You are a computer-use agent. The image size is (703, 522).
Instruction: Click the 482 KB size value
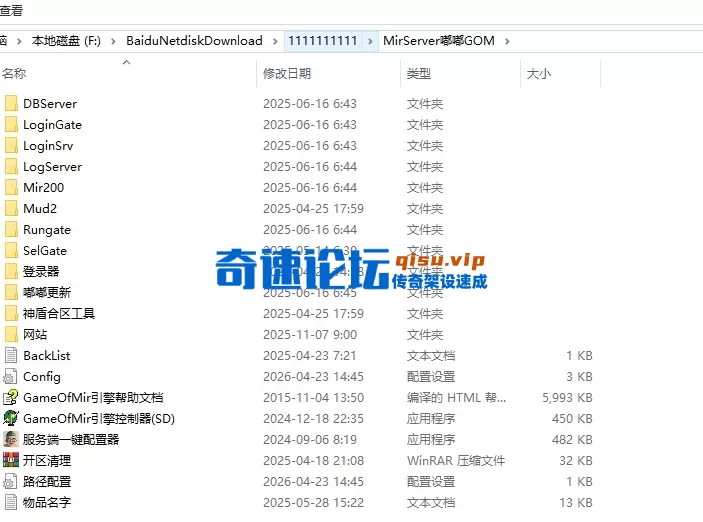click(572, 439)
